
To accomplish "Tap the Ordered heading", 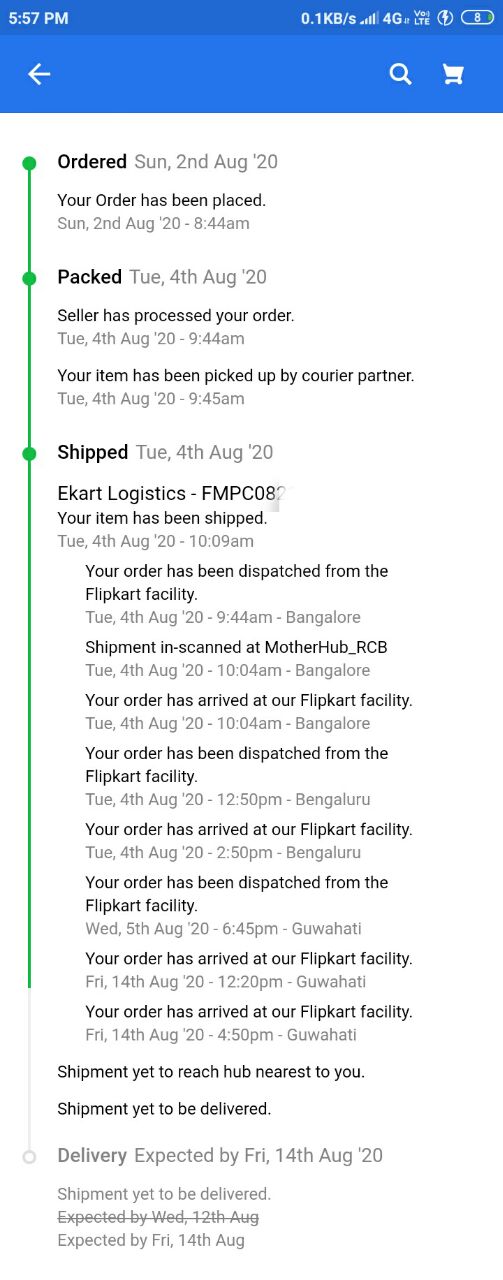I will [92, 162].
